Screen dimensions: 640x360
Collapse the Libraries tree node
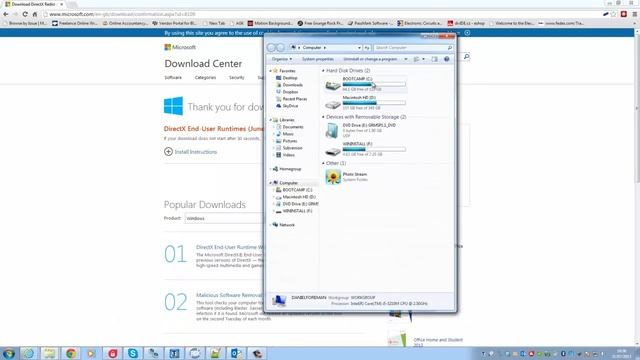(270, 120)
